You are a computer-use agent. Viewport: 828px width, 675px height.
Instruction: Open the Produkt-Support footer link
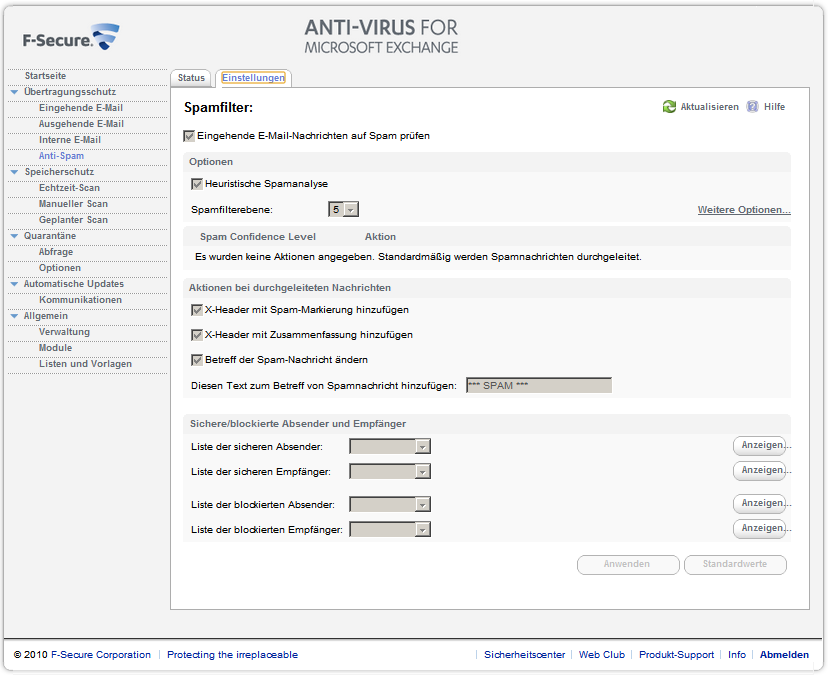pyautogui.click(x=676, y=655)
